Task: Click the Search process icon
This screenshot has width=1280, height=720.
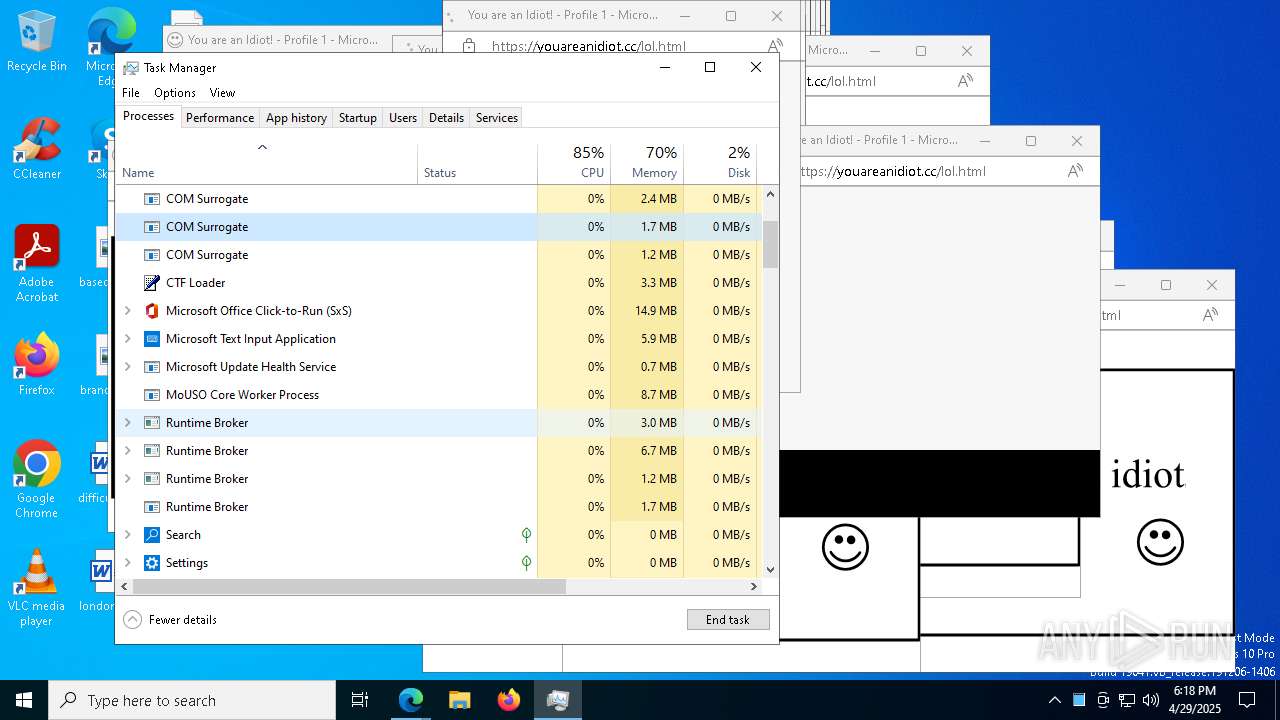Action: 152,535
